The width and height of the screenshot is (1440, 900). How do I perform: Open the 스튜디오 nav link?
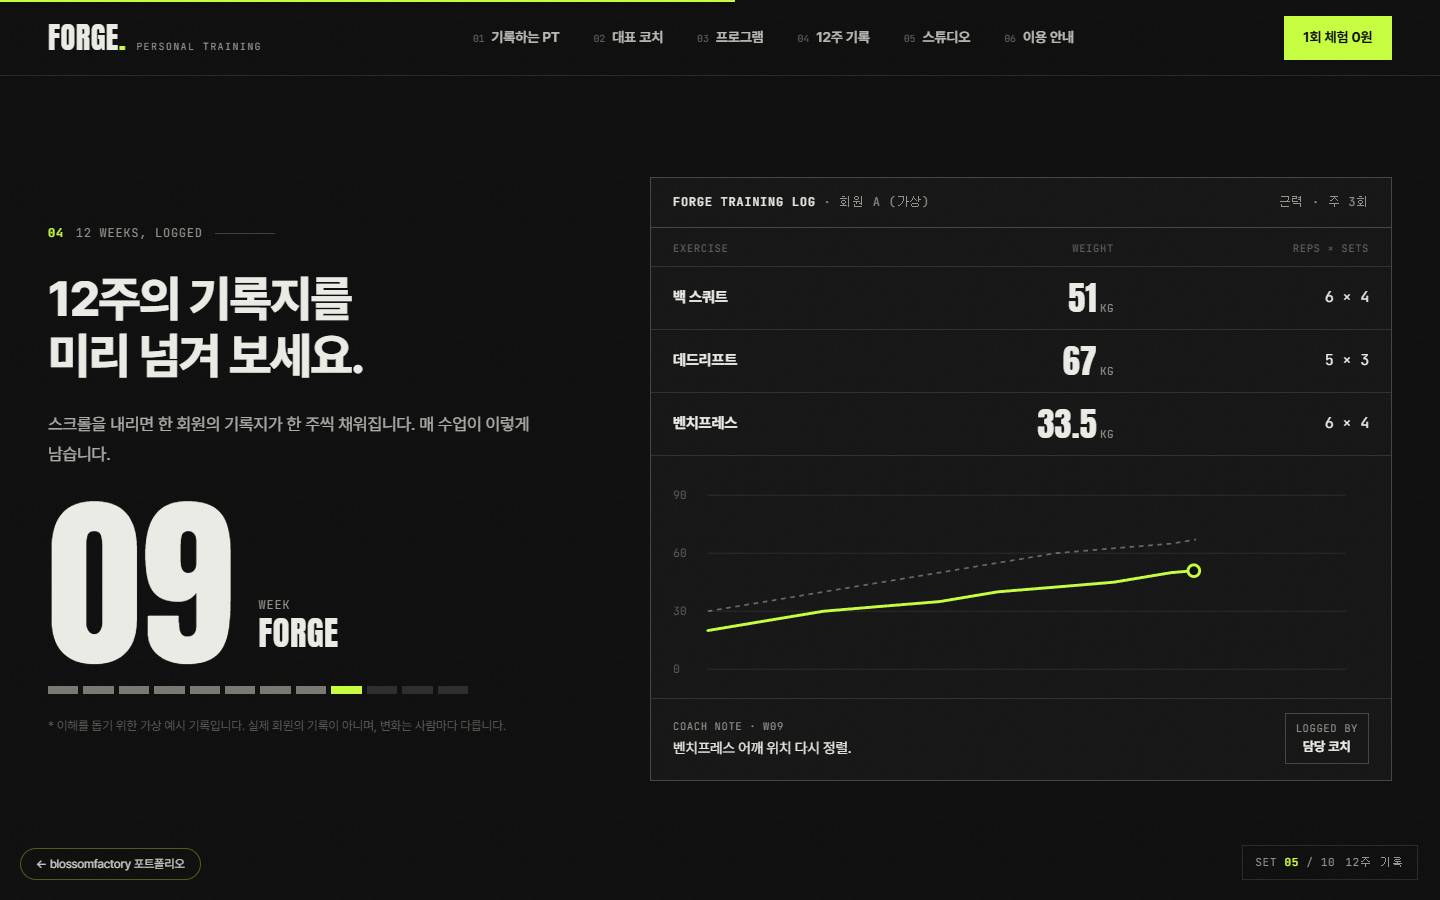point(937,38)
